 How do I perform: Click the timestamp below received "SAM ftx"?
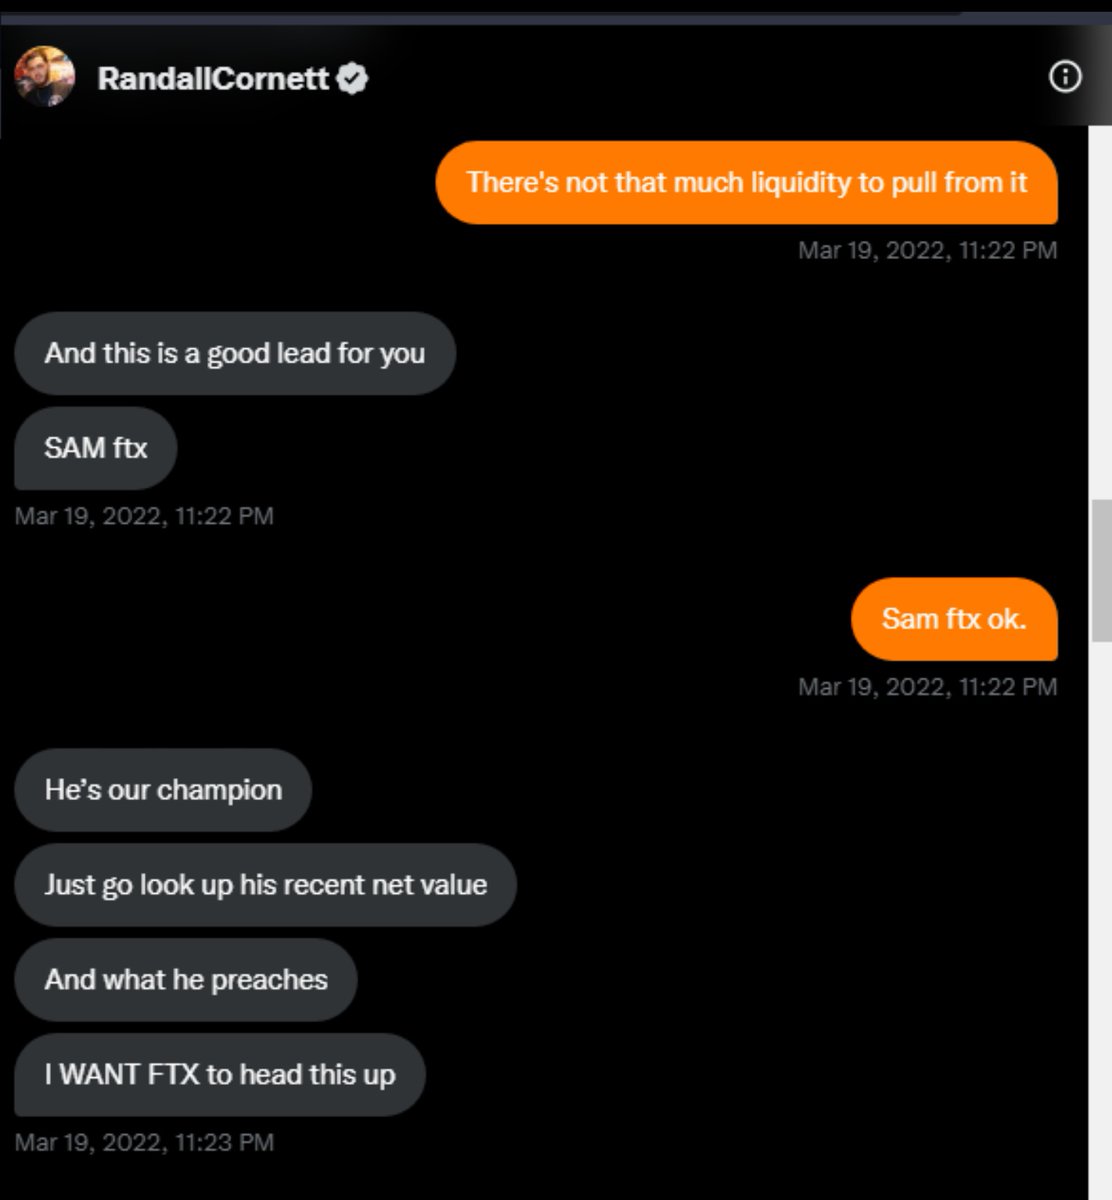(144, 516)
